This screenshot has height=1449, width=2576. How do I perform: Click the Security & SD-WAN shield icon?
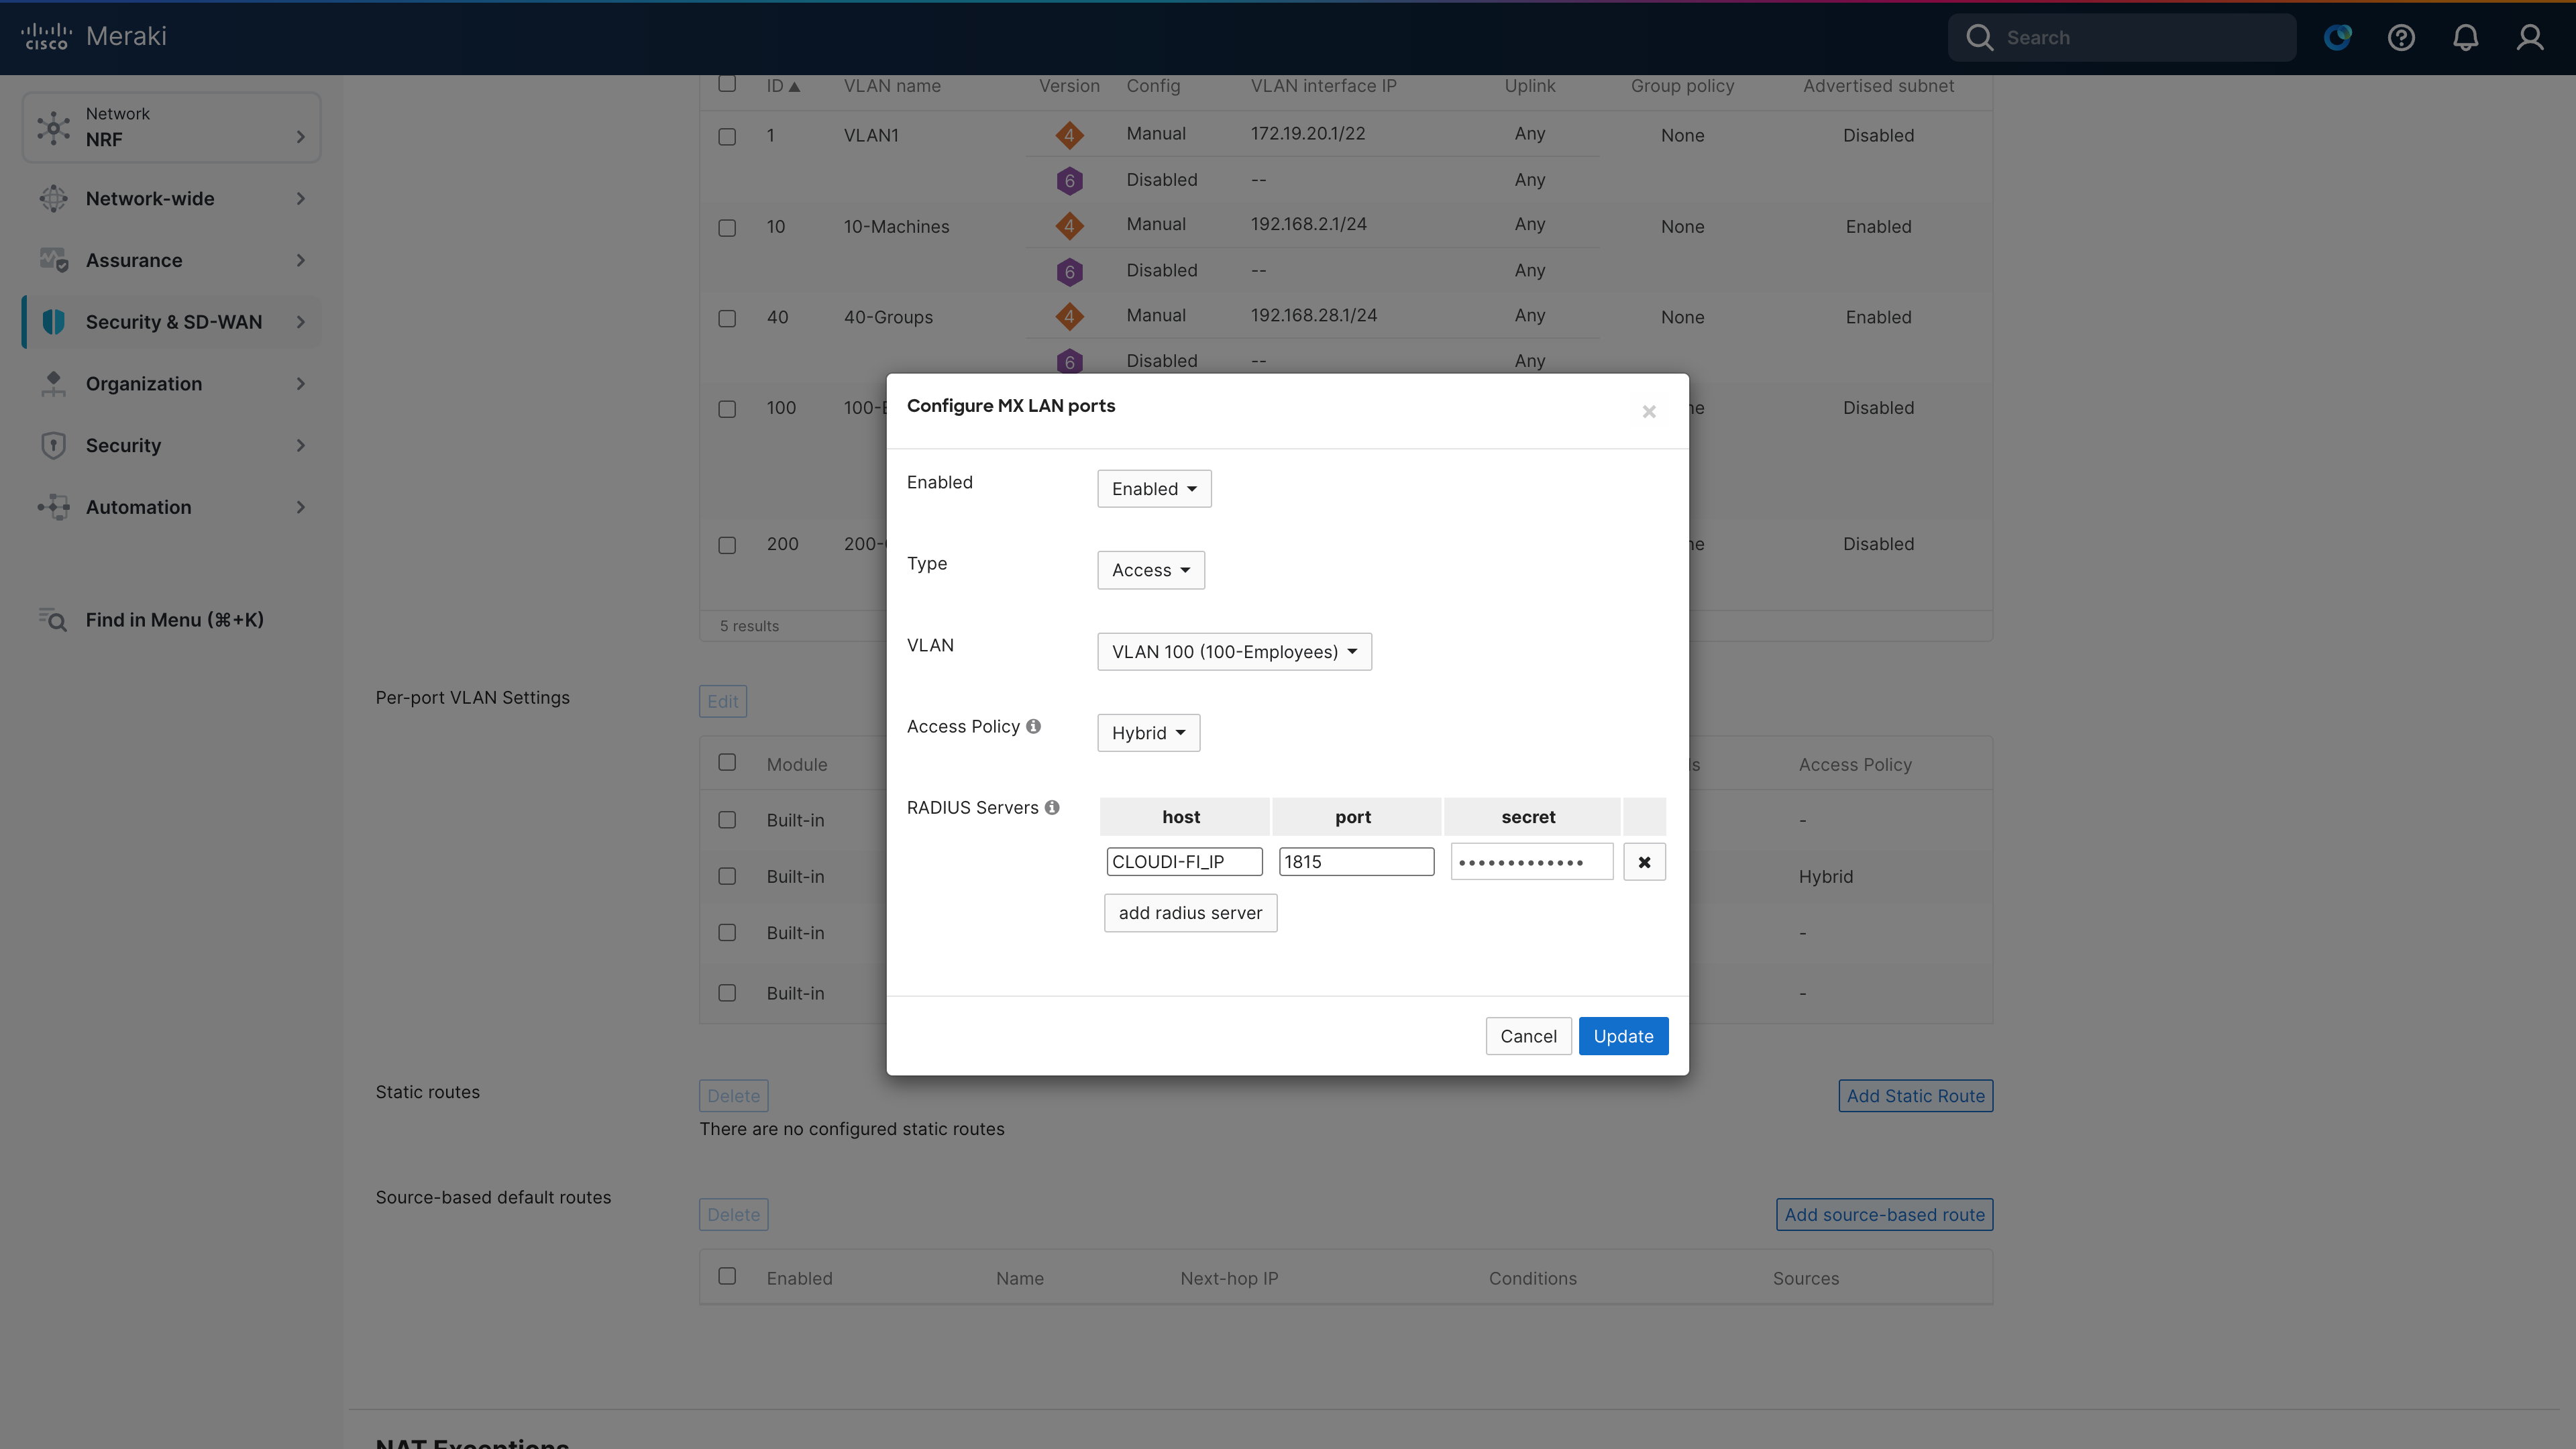[53, 322]
